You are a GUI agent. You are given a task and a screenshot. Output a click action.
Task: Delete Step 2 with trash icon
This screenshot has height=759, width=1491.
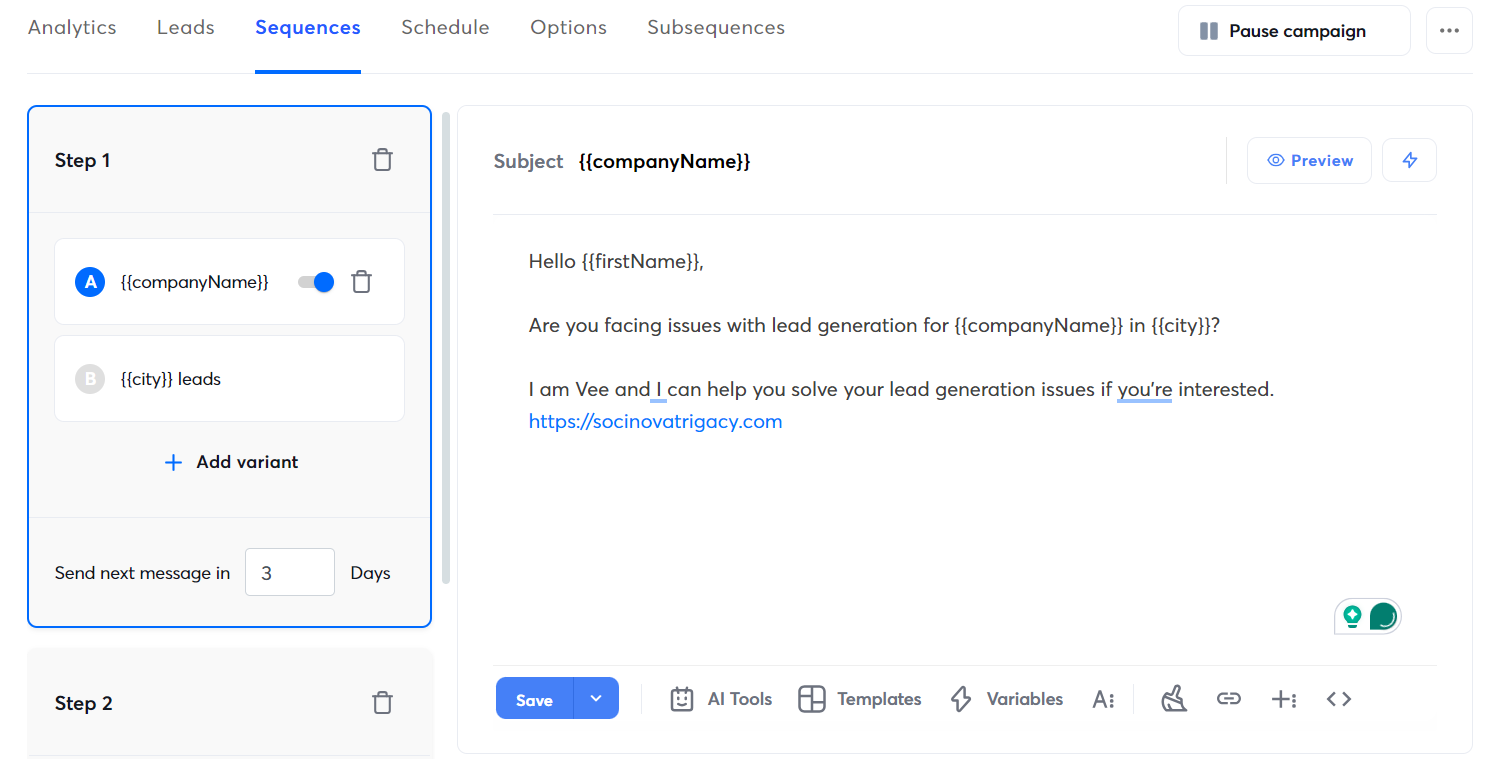click(x=382, y=703)
